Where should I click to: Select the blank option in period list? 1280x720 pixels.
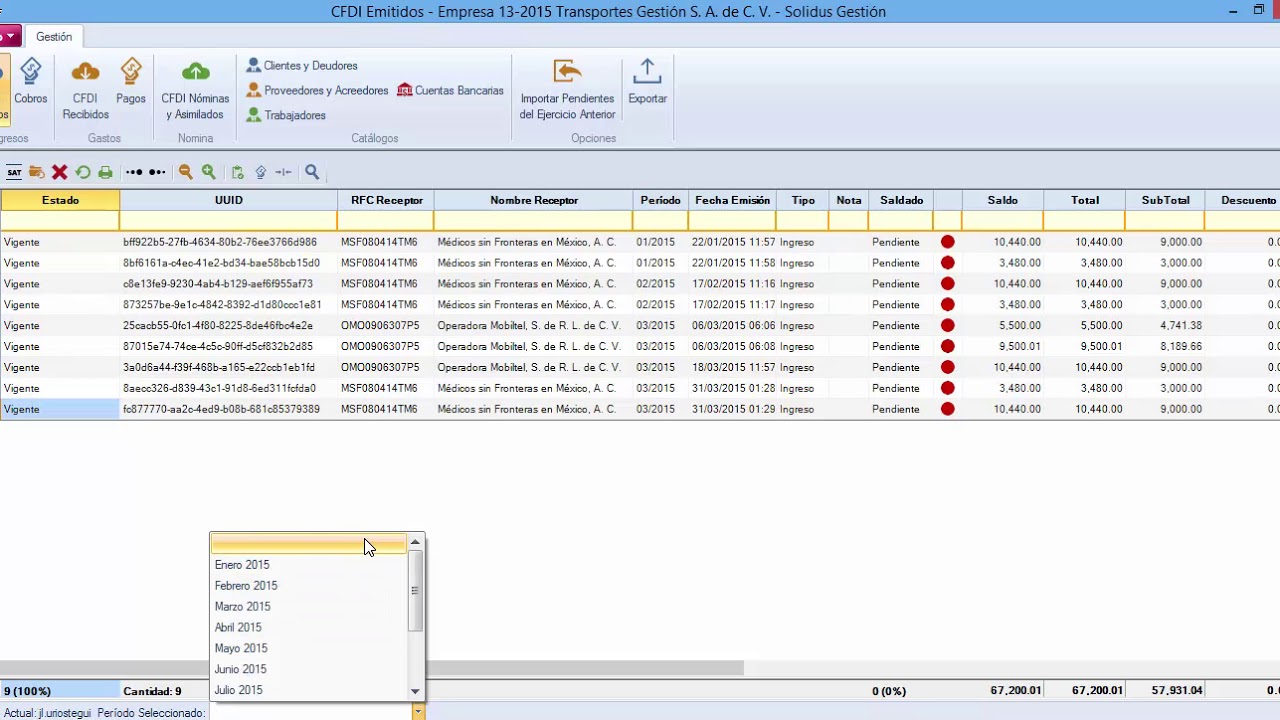point(309,544)
